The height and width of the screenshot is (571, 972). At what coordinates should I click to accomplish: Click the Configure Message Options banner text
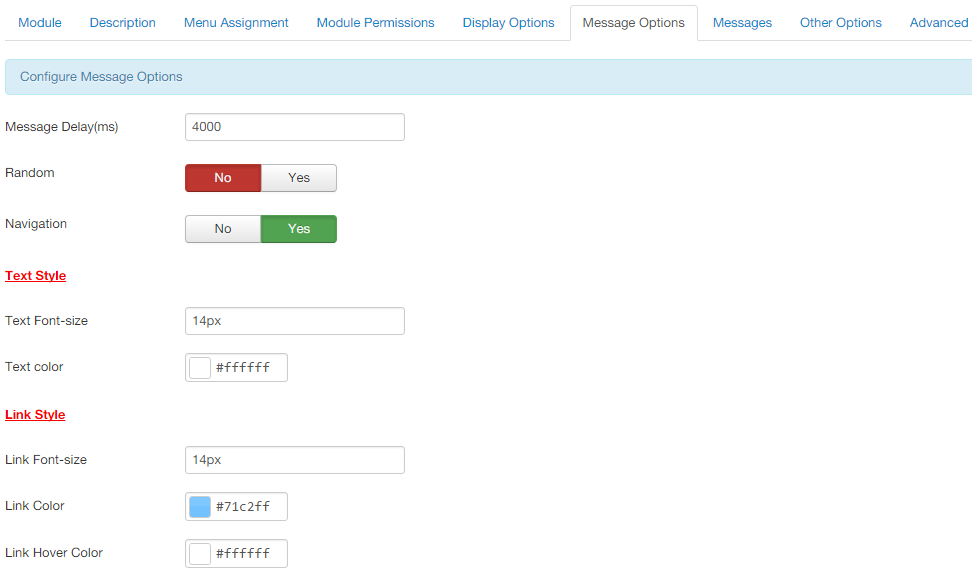point(101,77)
